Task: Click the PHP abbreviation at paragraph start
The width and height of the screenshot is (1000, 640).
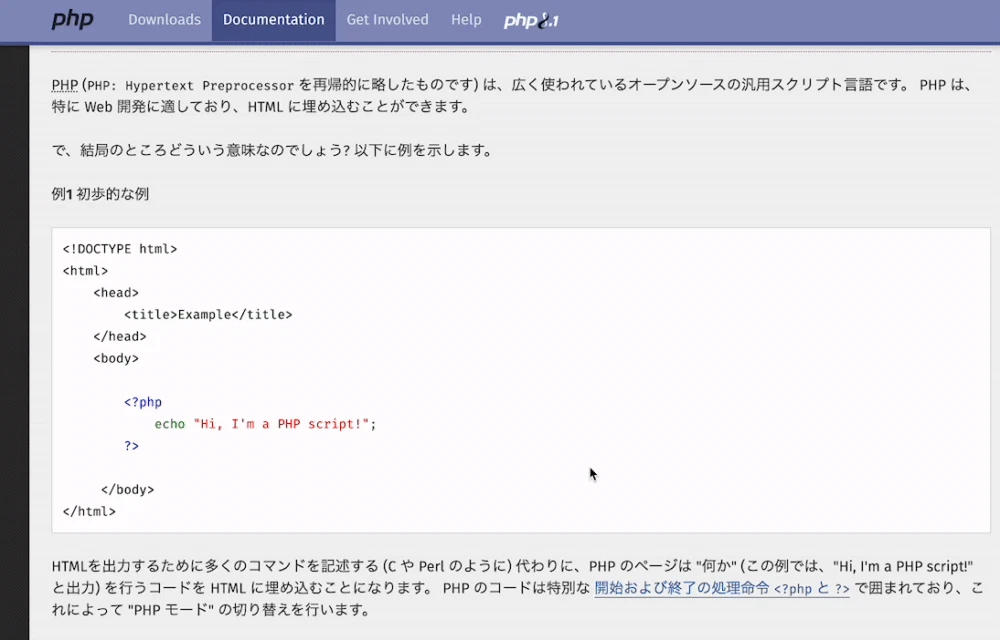Action: 64,85
